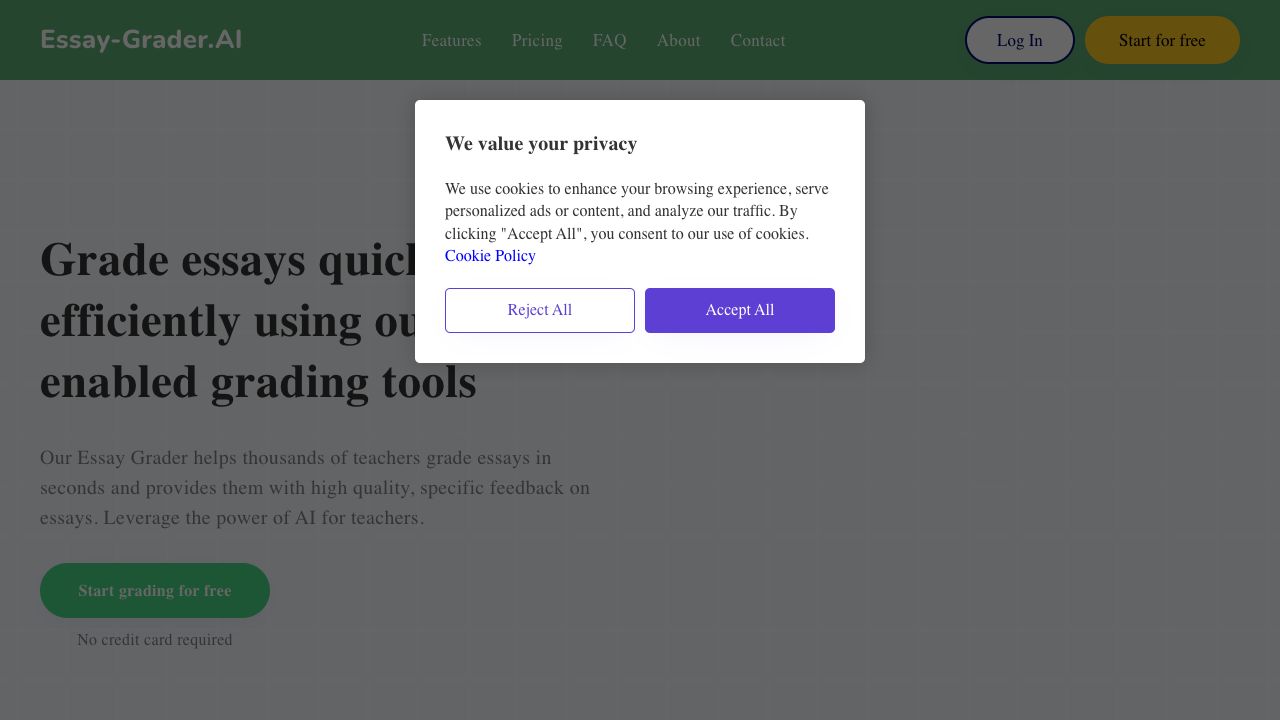Screen dimensions: 1280x720
Task: Click empty header space left of Features
Action: pyautogui.click(x=330, y=40)
